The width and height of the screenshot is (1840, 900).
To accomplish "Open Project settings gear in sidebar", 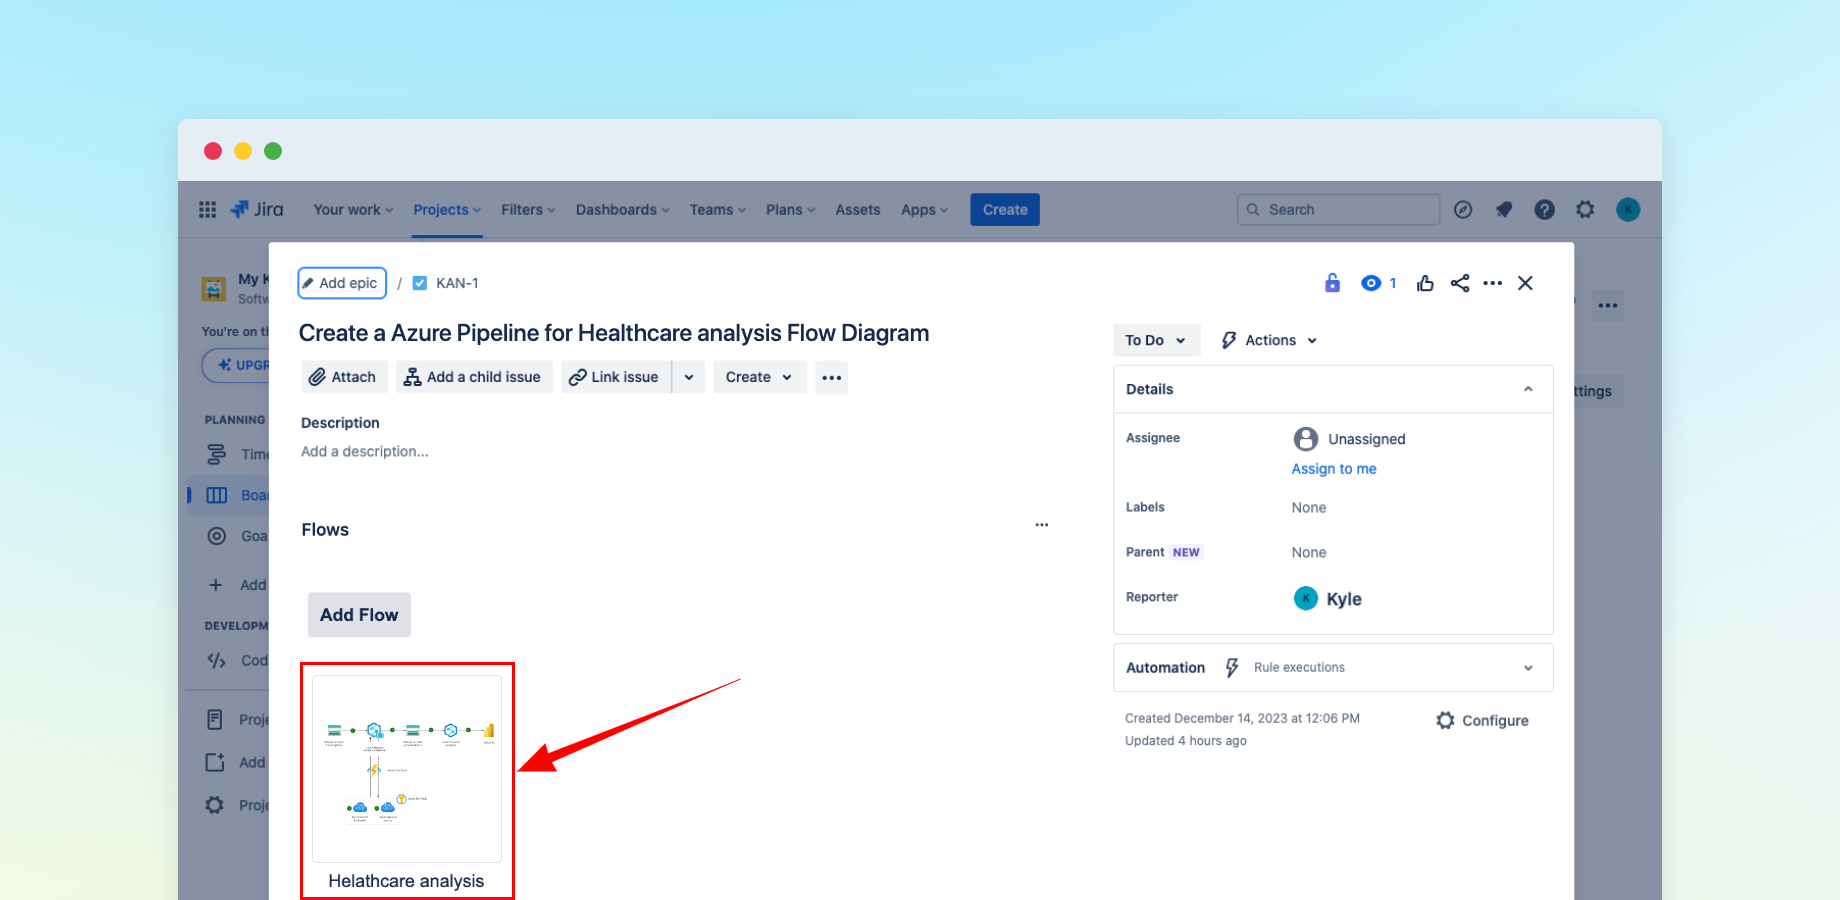I will 215,805.
